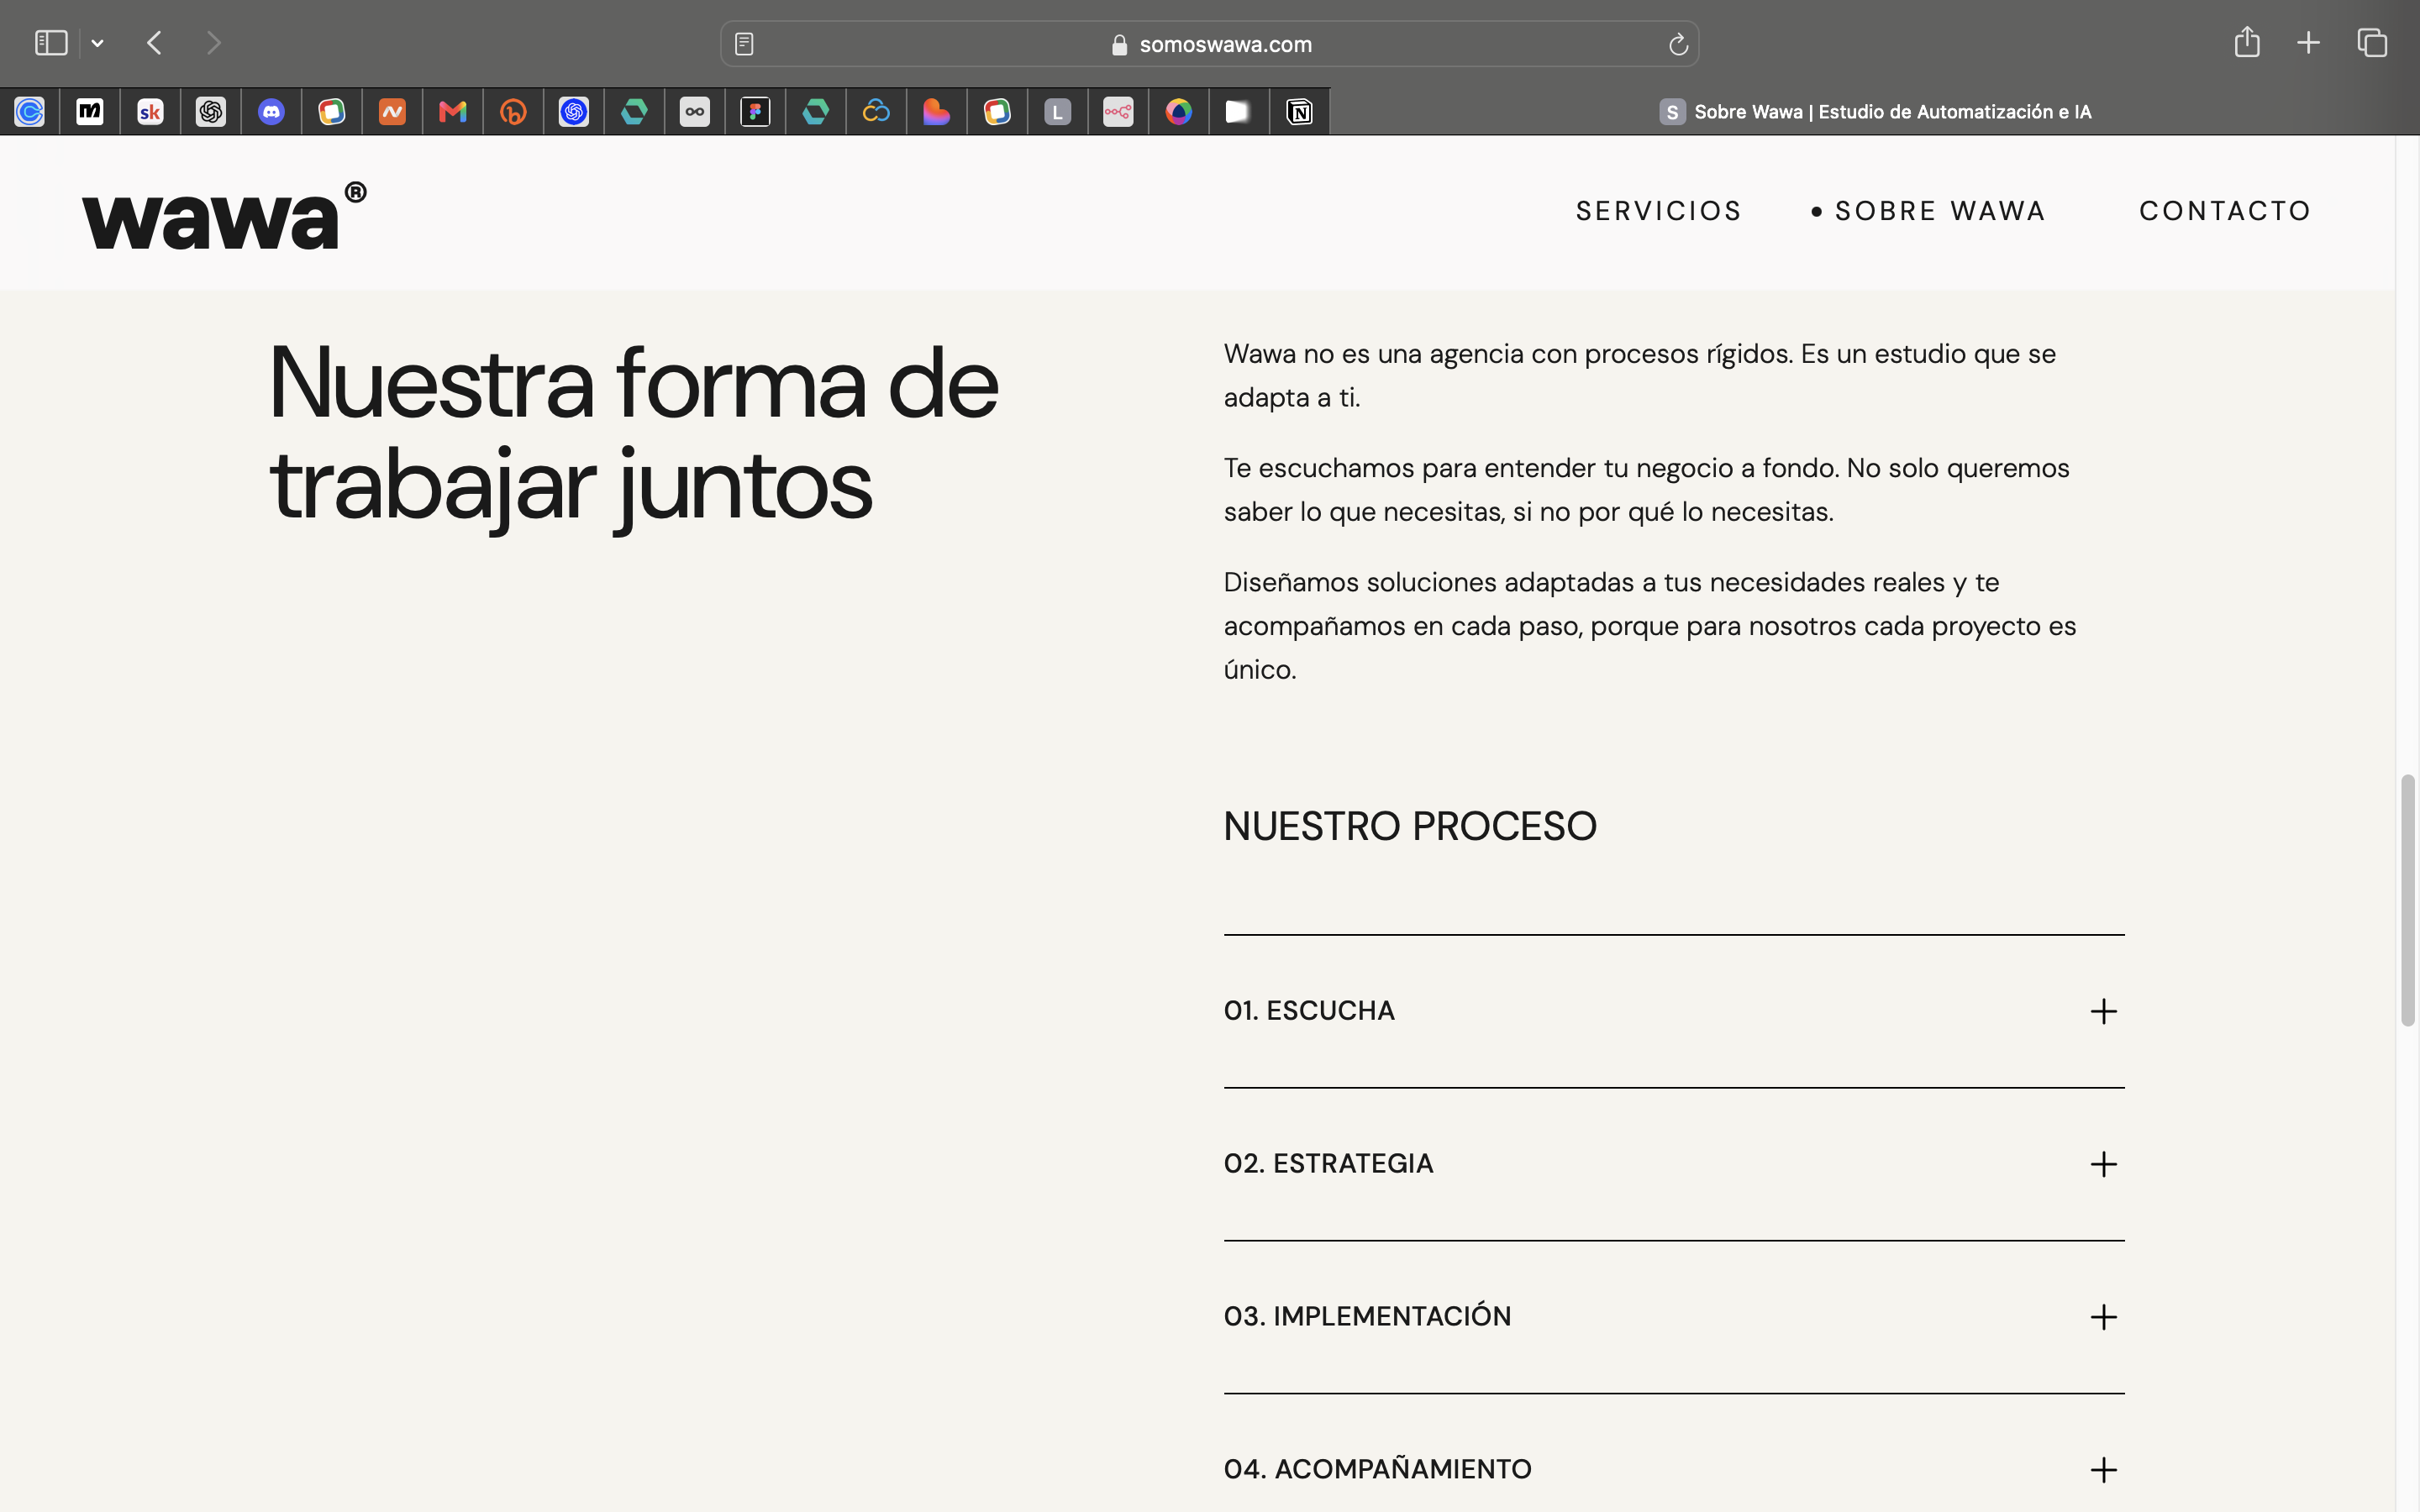
Task: Open a new tab with plus button
Action: (x=2308, y=43)
